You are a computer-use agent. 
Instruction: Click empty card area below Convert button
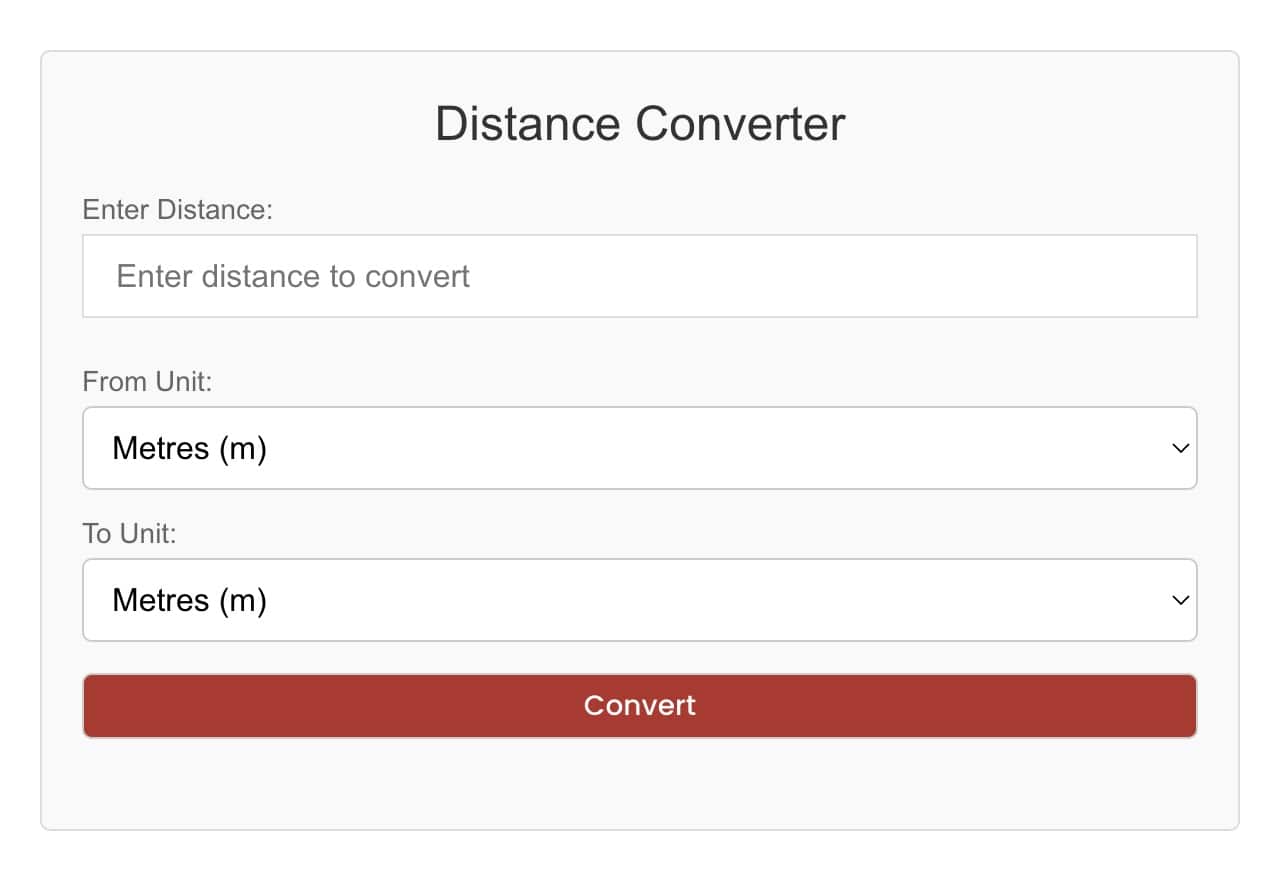[x=639, y=785]
